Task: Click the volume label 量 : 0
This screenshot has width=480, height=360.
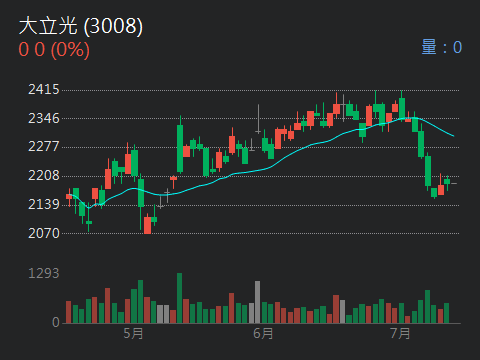Action: 442,47
